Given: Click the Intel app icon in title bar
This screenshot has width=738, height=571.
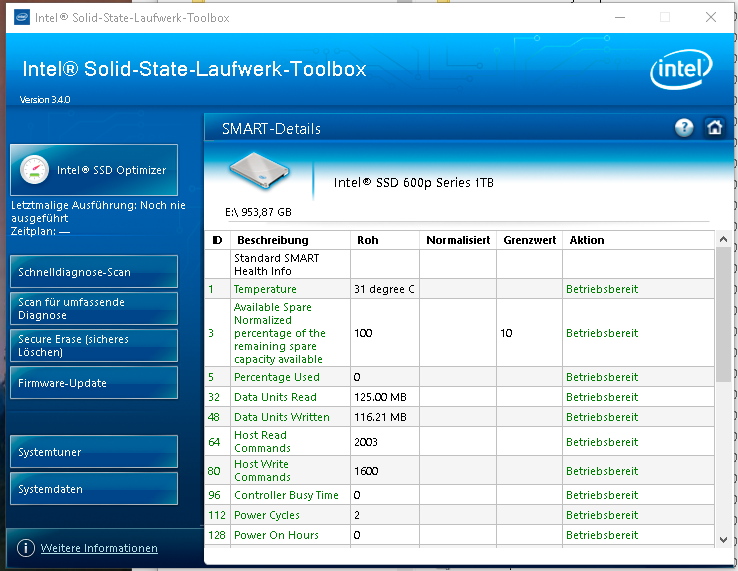Looking at the screenshot, I should click(22, 18).
